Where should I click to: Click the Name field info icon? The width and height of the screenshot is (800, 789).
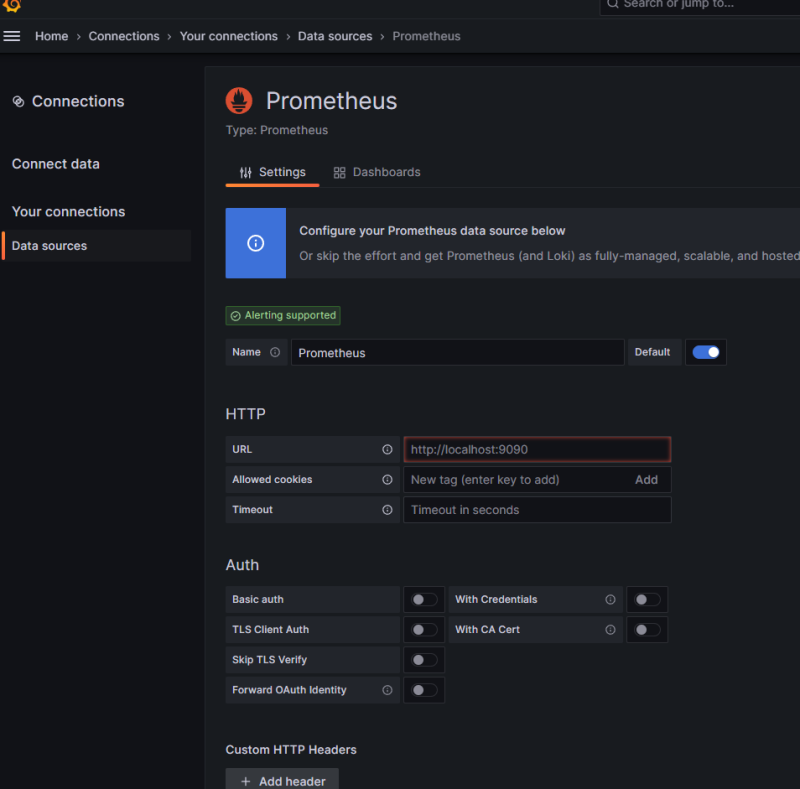[275, 352]
